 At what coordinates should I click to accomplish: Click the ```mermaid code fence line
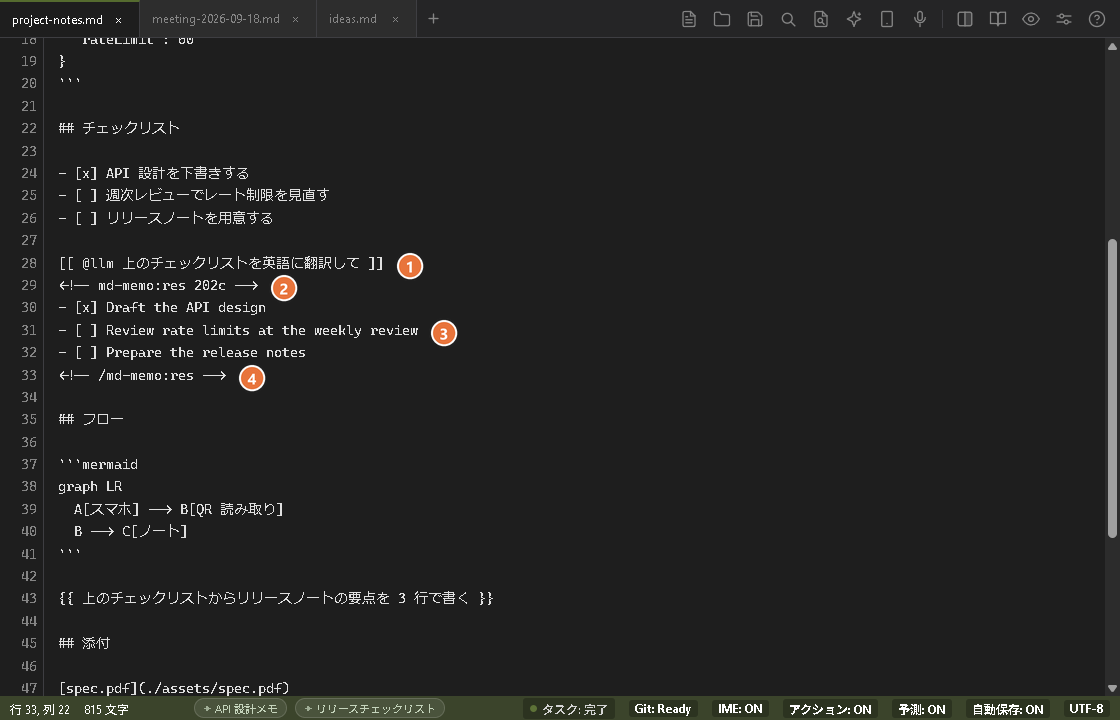coord(98,464)
